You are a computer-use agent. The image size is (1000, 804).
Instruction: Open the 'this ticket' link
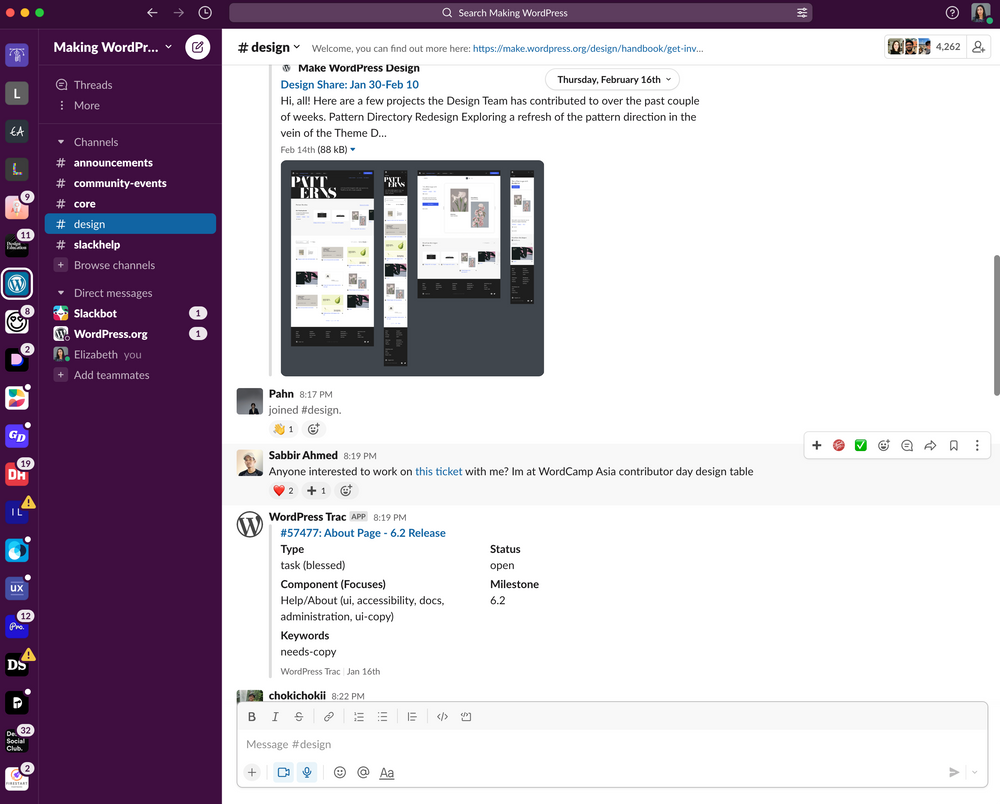click(x=438, y=471)
